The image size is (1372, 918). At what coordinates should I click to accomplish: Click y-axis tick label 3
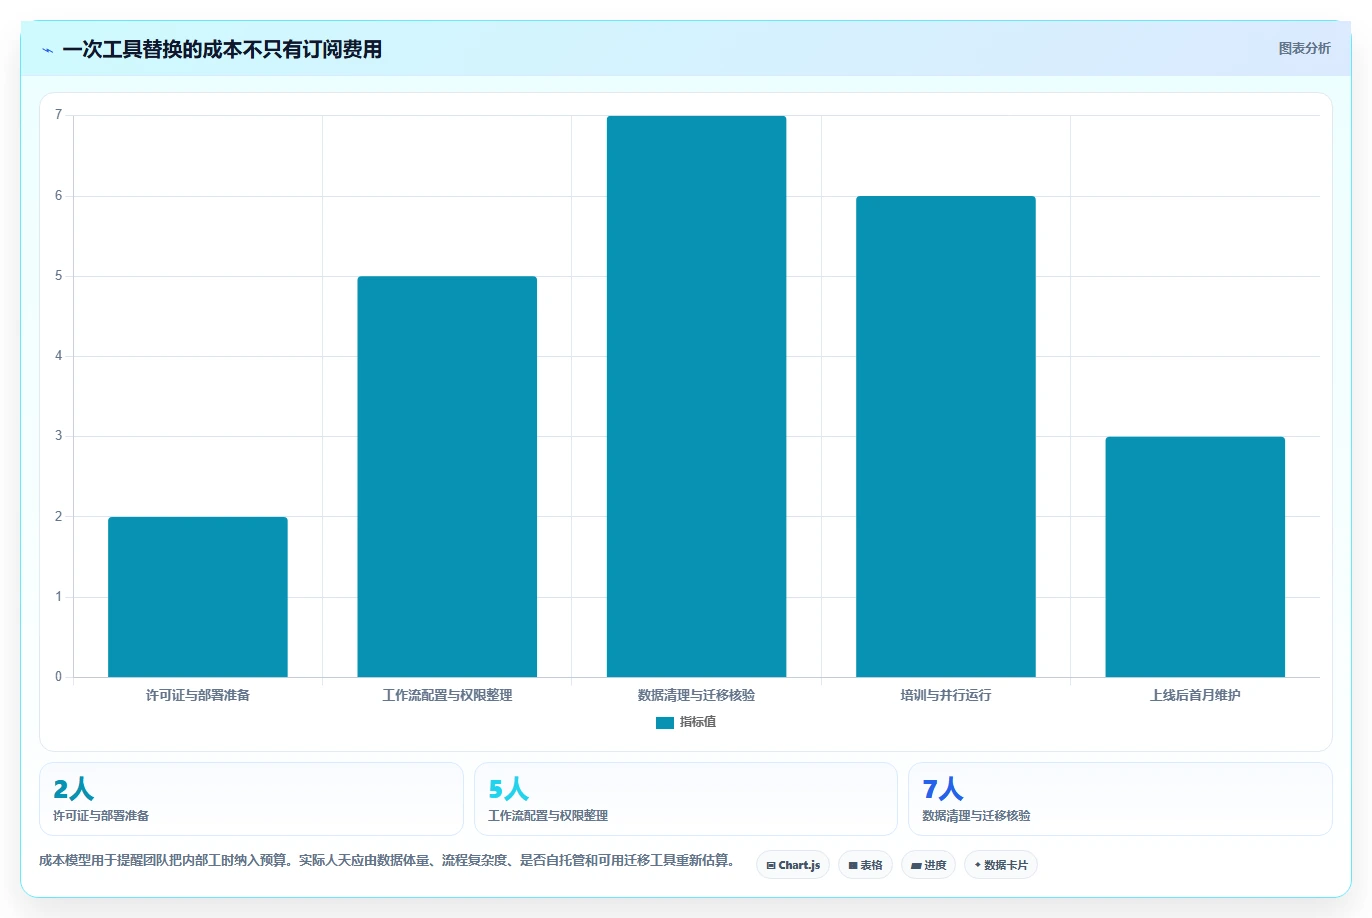pyautogui.click(x=59, y=436)
